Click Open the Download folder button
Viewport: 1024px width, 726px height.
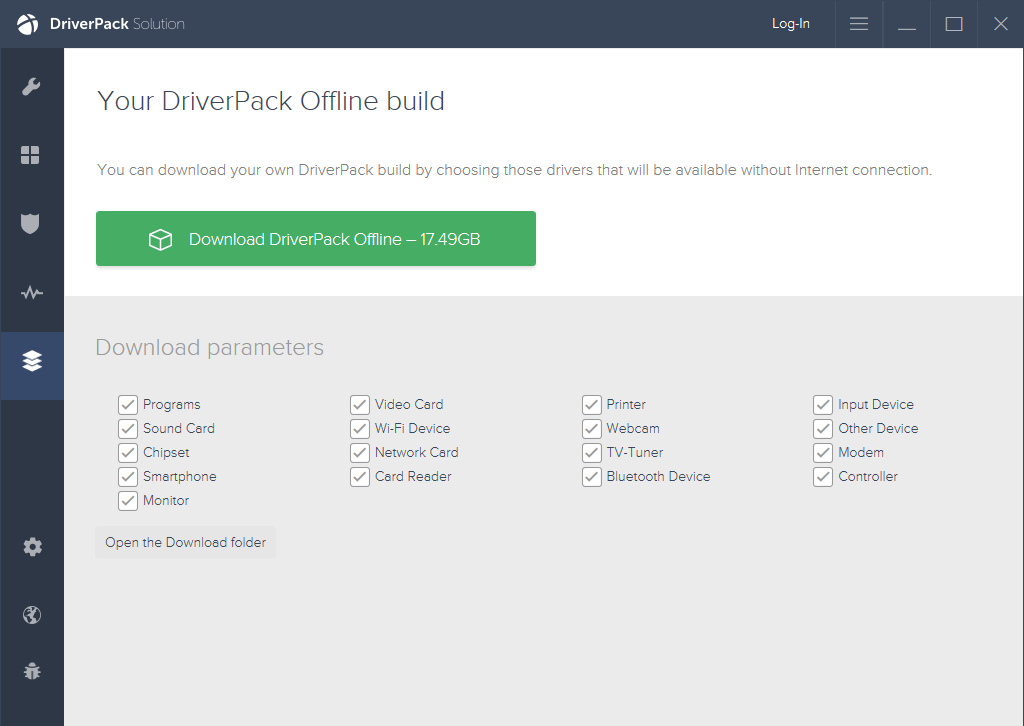point(185,543)
